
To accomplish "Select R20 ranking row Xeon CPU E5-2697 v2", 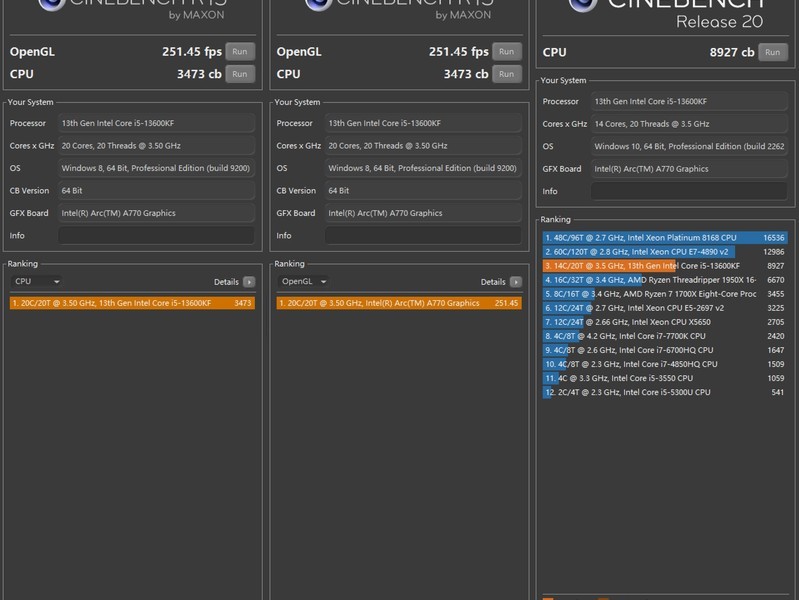I will 665,308.
